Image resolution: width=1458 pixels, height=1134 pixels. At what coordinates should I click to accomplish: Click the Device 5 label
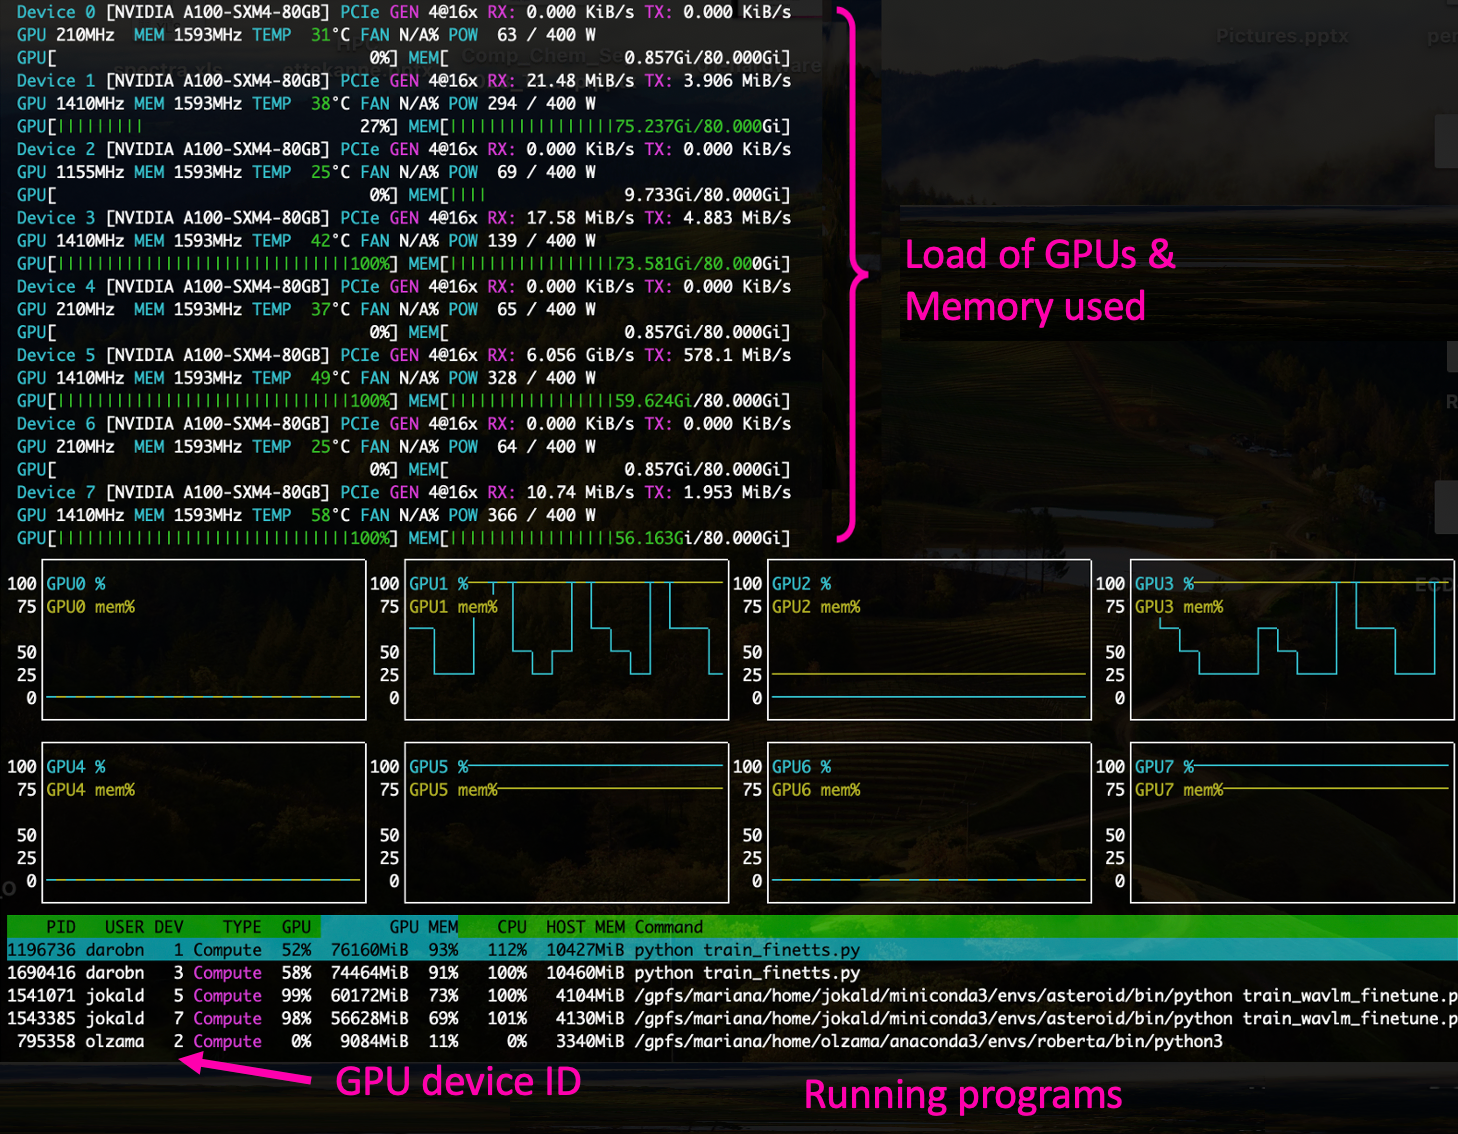pos(56,355)
